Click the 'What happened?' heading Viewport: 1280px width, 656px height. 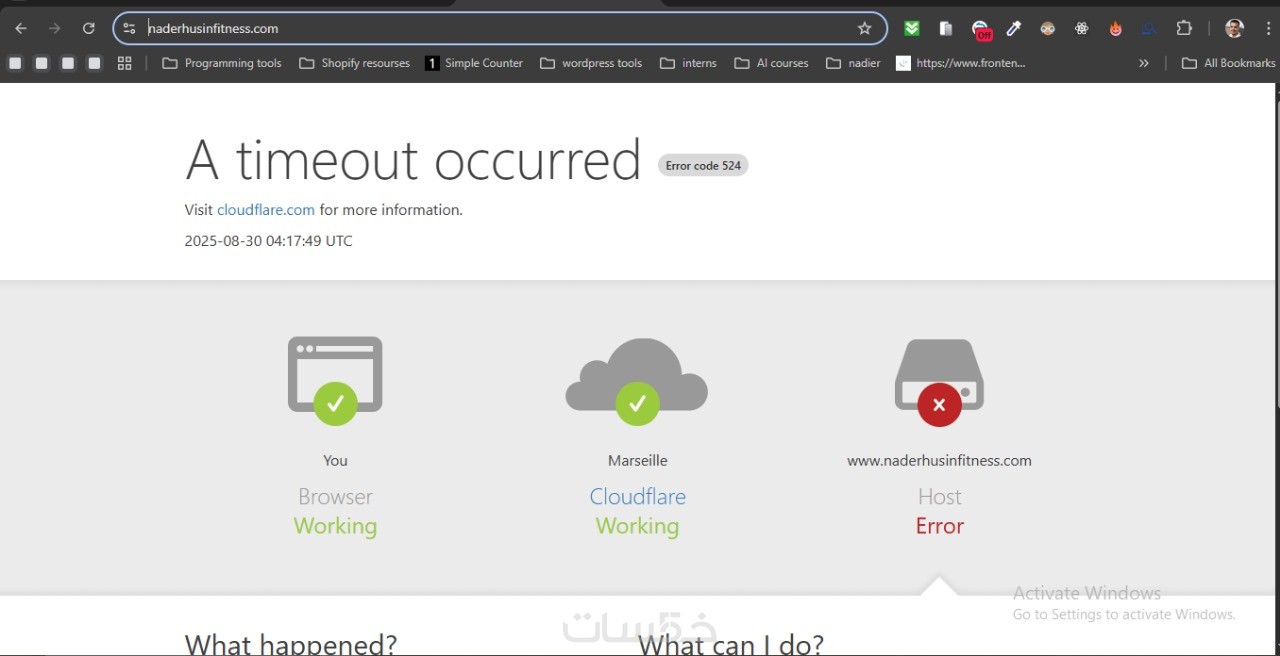point(291,643)
